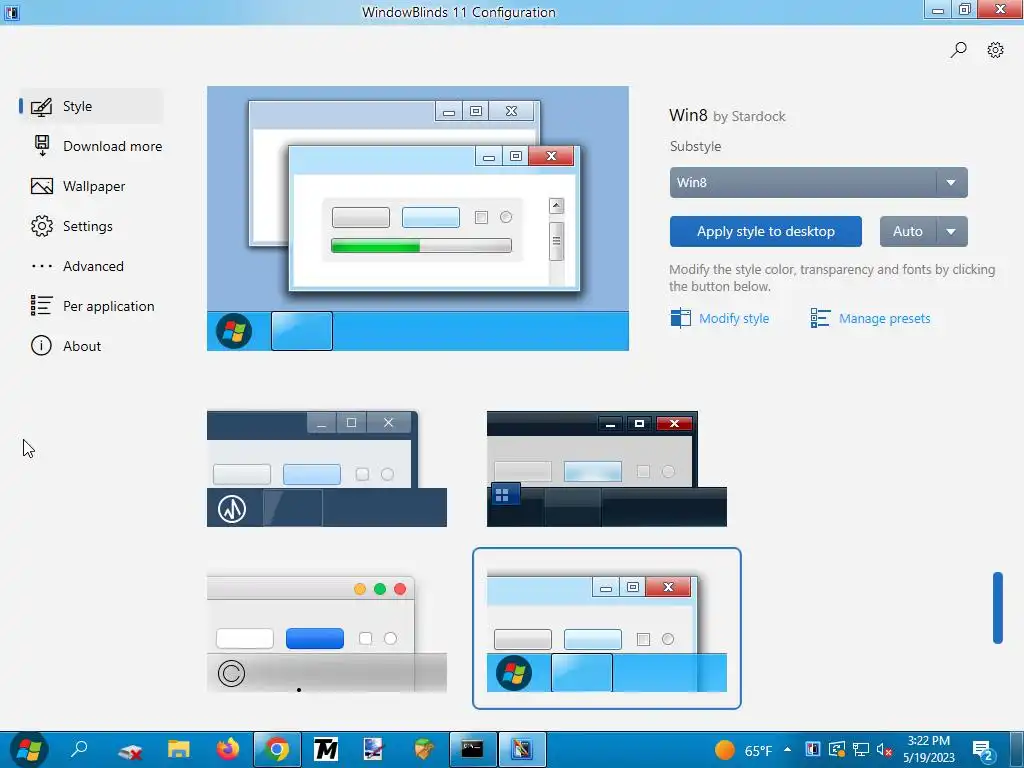Open taskbar Search magnifier
Image resolution: width=1024 pixels, height=768 pixels.
click(79, 749)
